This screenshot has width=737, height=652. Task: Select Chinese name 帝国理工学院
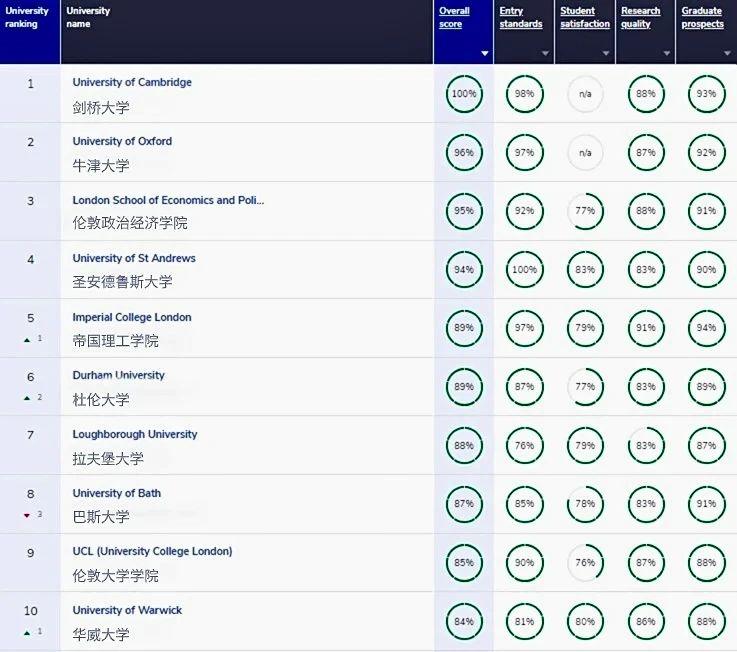116,340
